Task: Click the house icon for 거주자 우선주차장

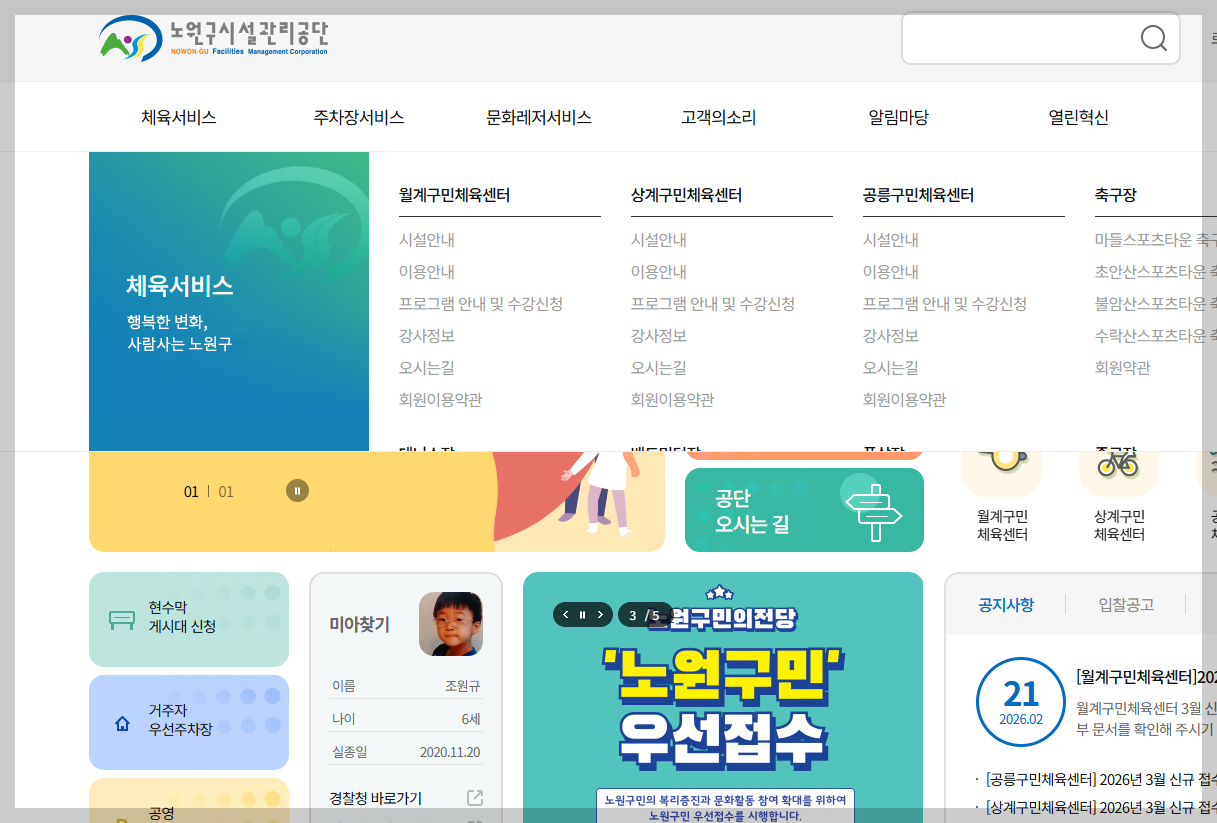Action: click(122, 723)
